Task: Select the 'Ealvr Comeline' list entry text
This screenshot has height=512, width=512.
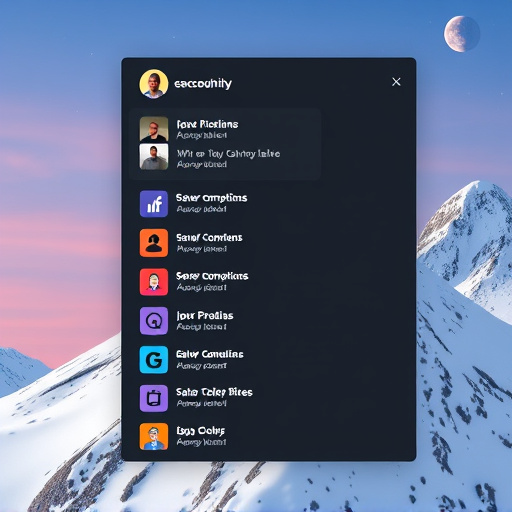Action: [210, 354]
